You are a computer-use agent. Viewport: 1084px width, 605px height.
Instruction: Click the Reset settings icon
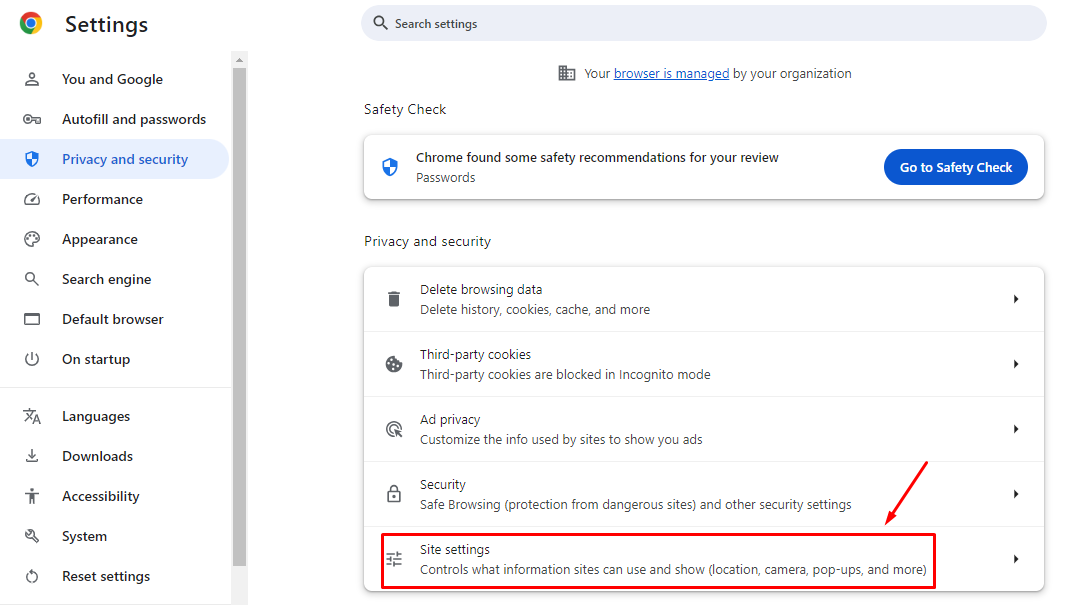pos(32,576)
